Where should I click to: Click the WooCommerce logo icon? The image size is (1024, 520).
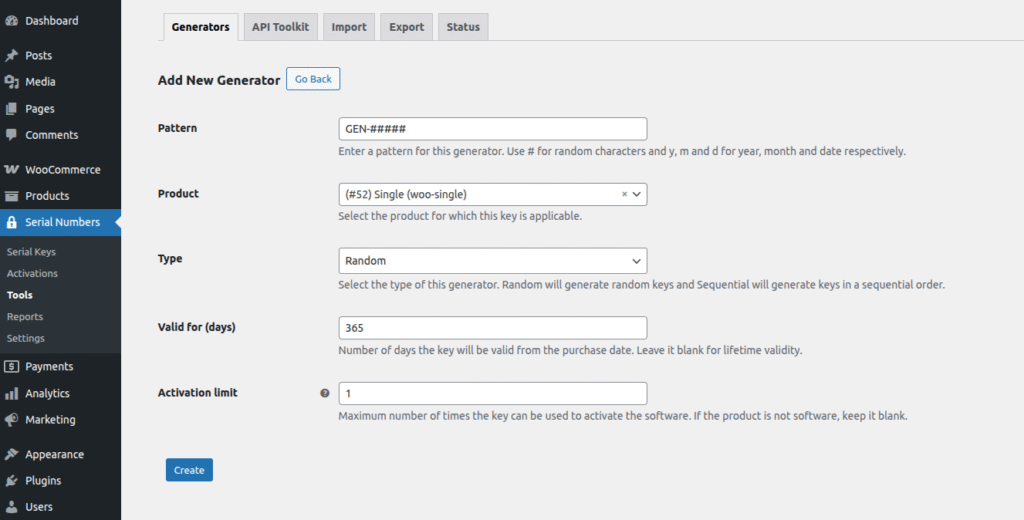click(12, 170)
